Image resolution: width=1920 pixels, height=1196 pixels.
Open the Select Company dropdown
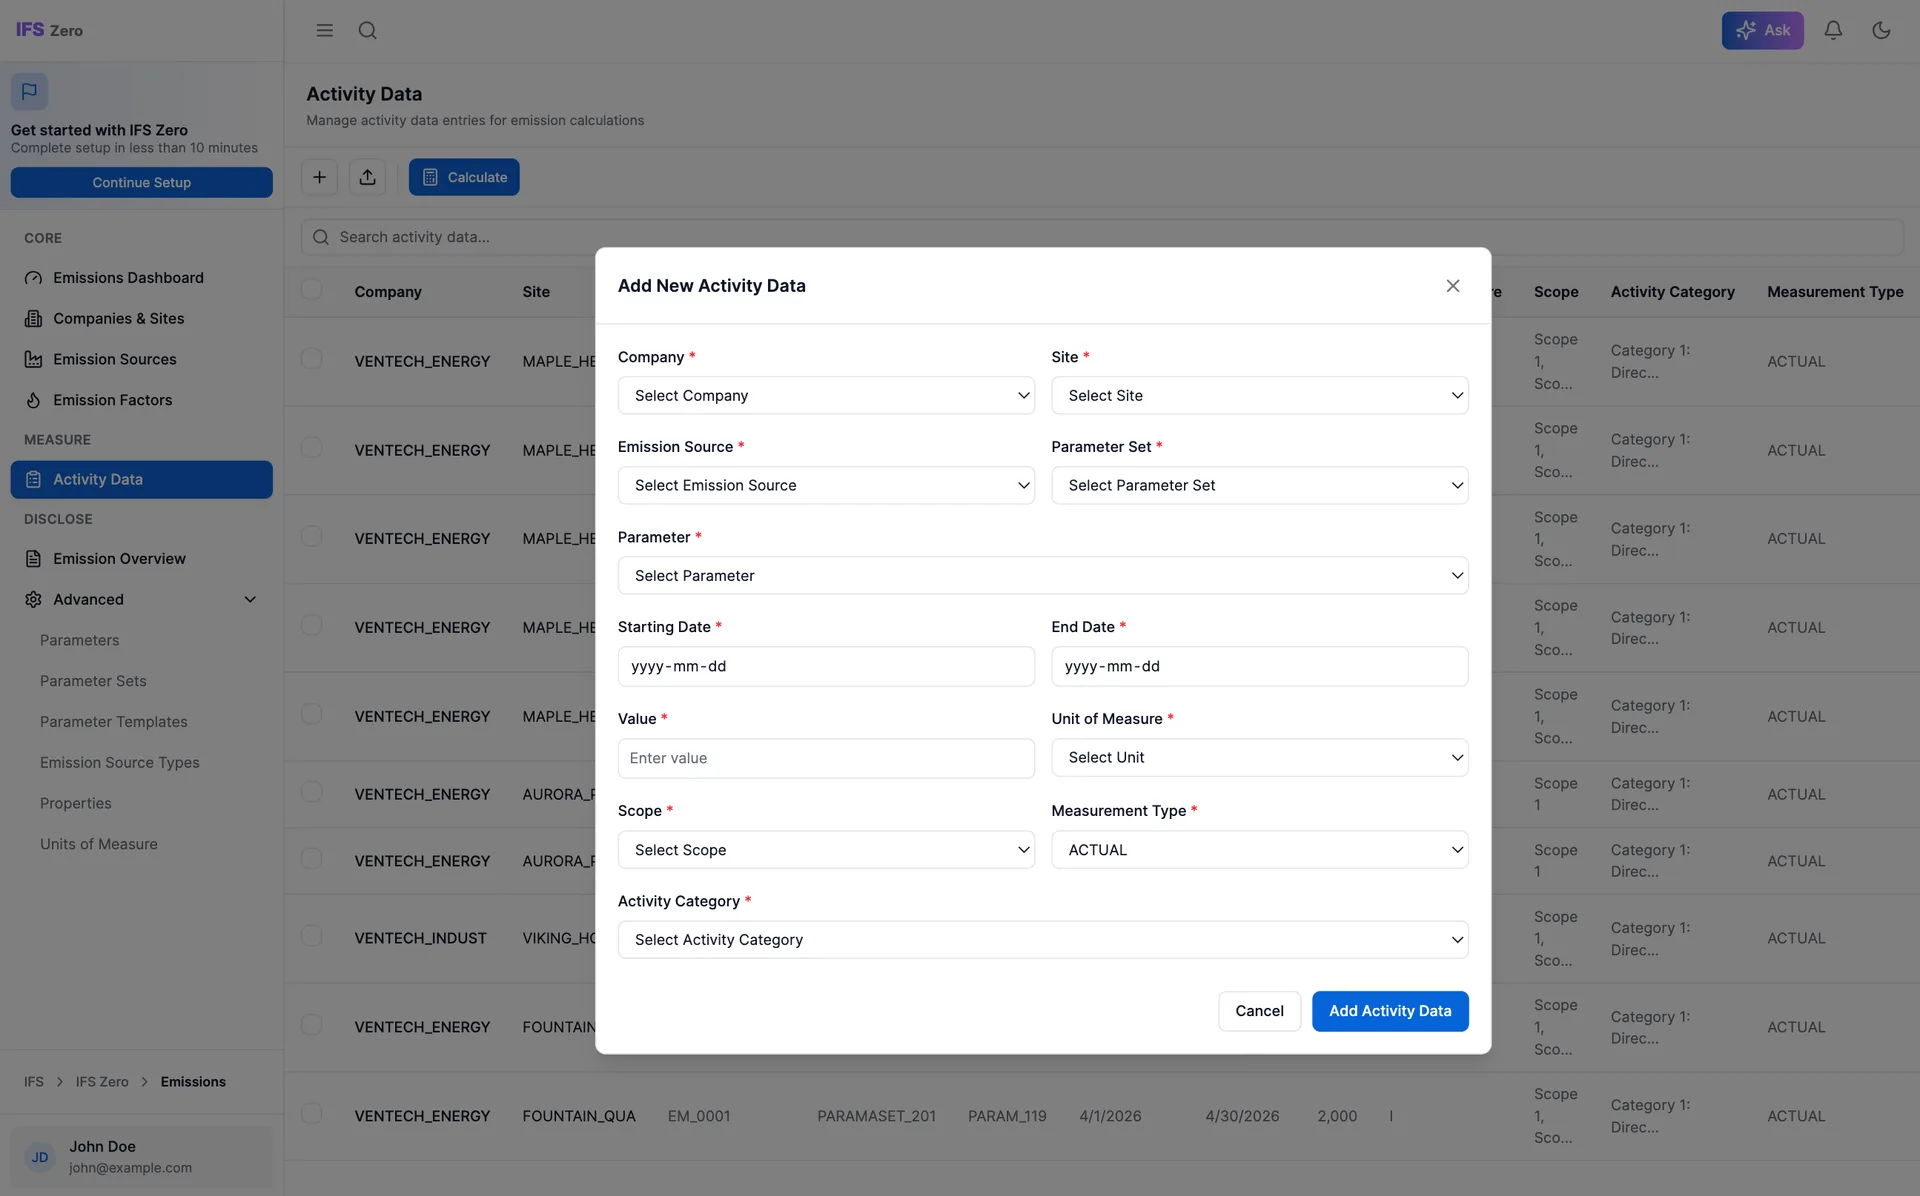(826, 395)
